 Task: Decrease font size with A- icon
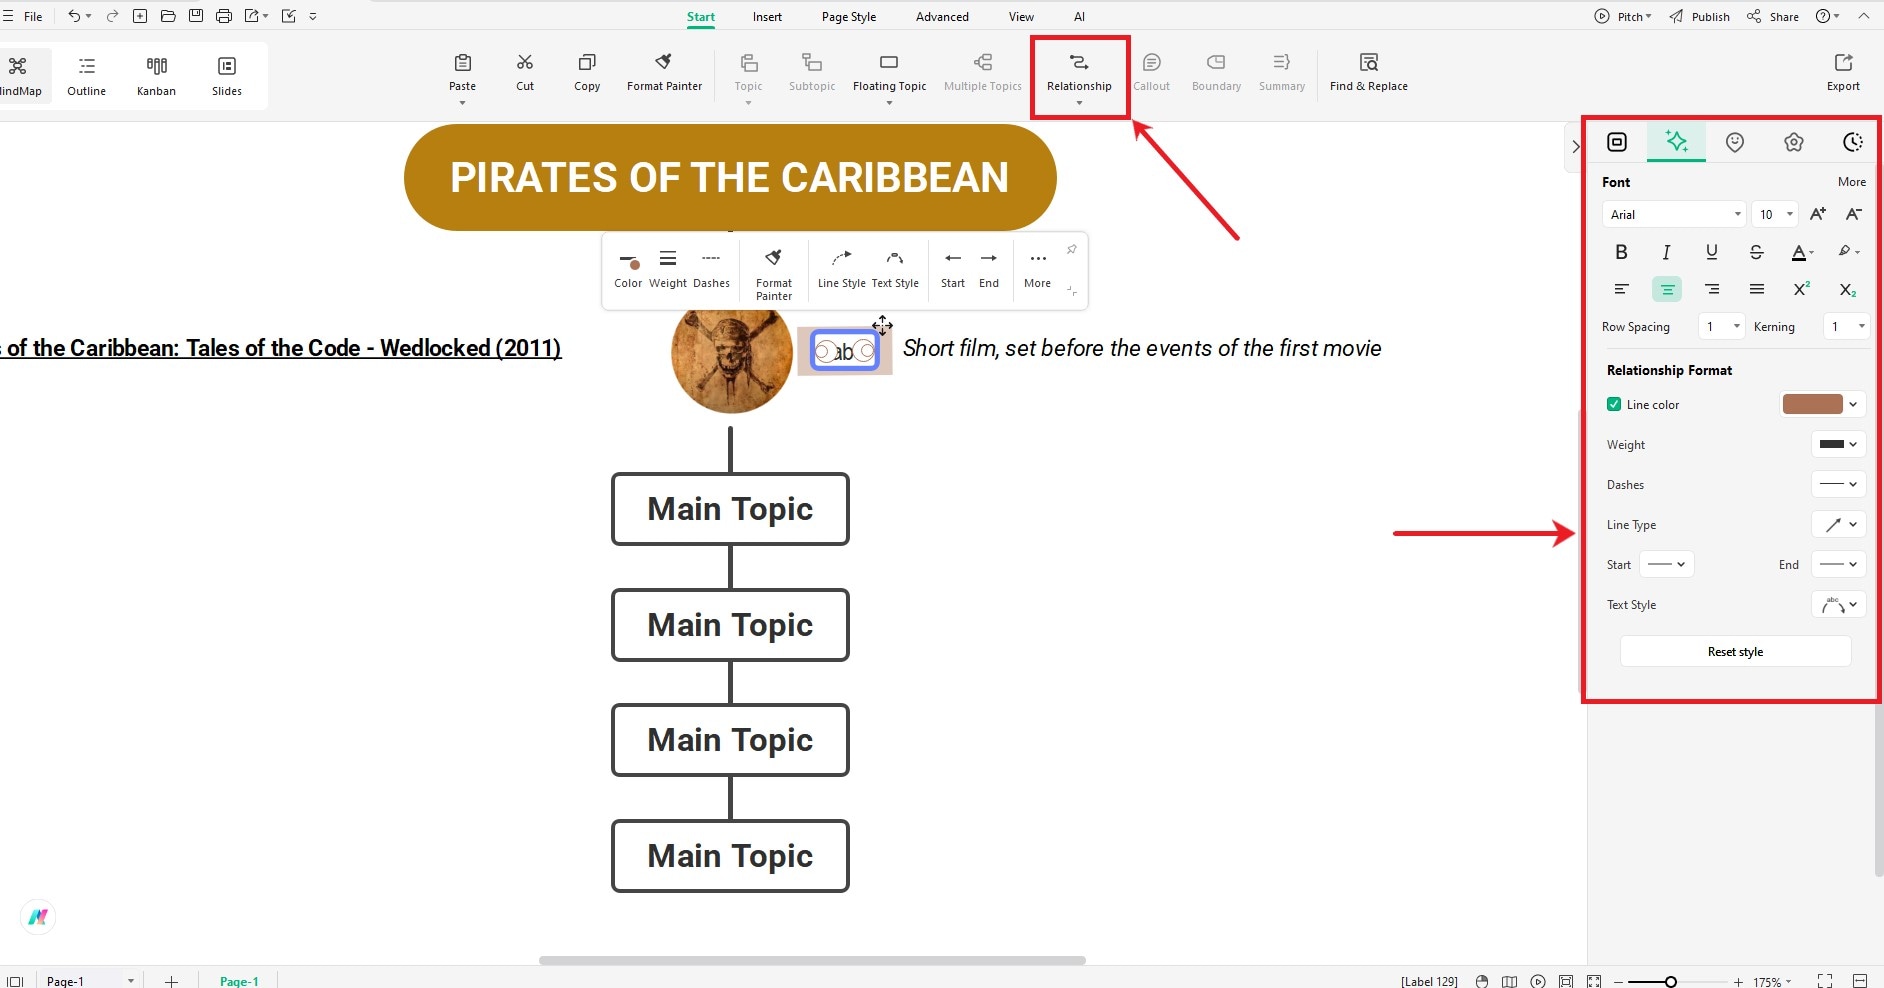[1853, 214]
